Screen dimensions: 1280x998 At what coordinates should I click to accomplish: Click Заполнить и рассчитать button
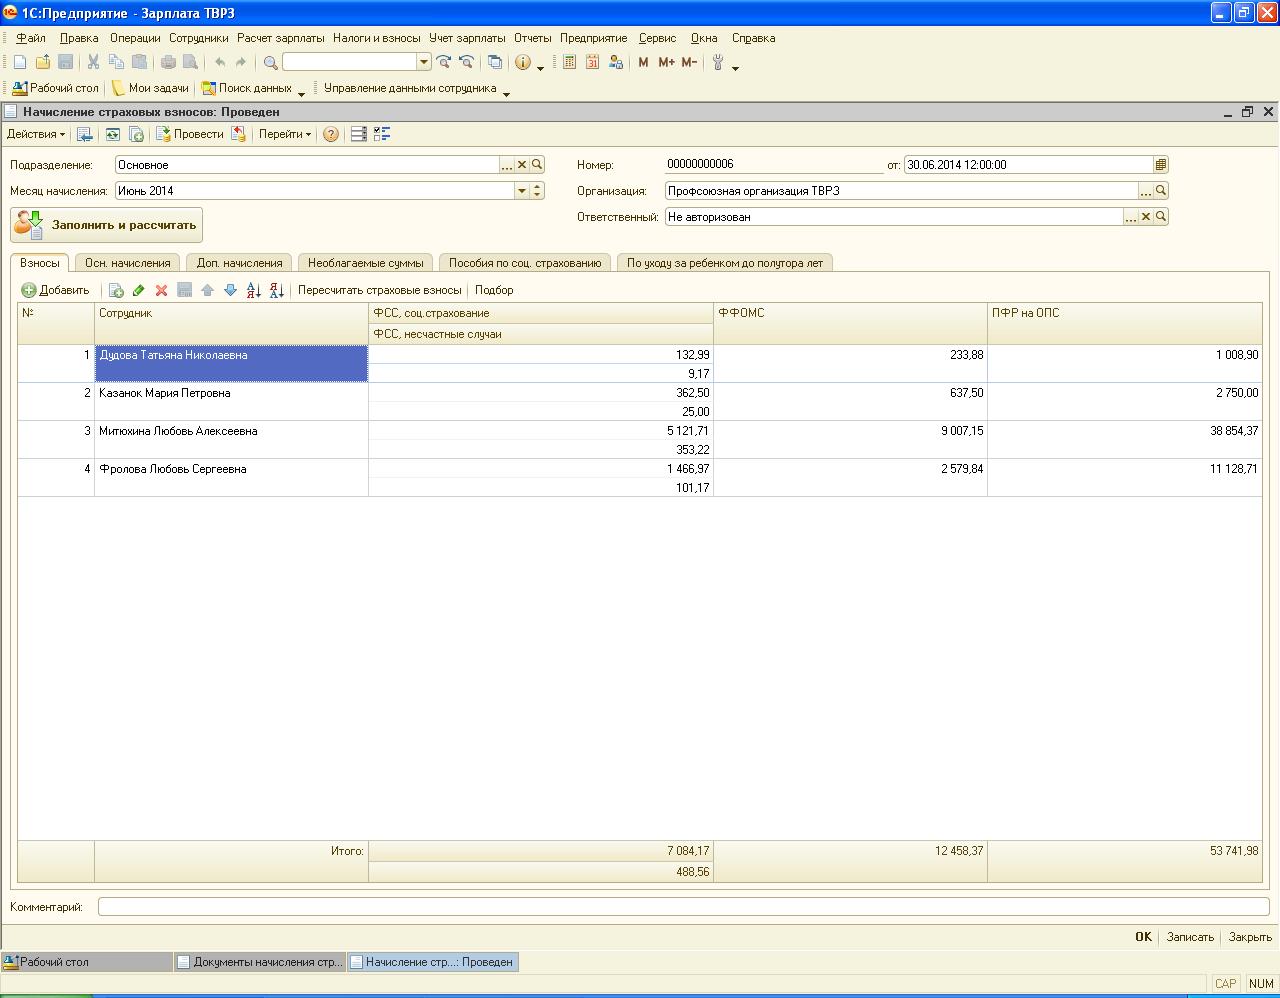tap(107, 225)
